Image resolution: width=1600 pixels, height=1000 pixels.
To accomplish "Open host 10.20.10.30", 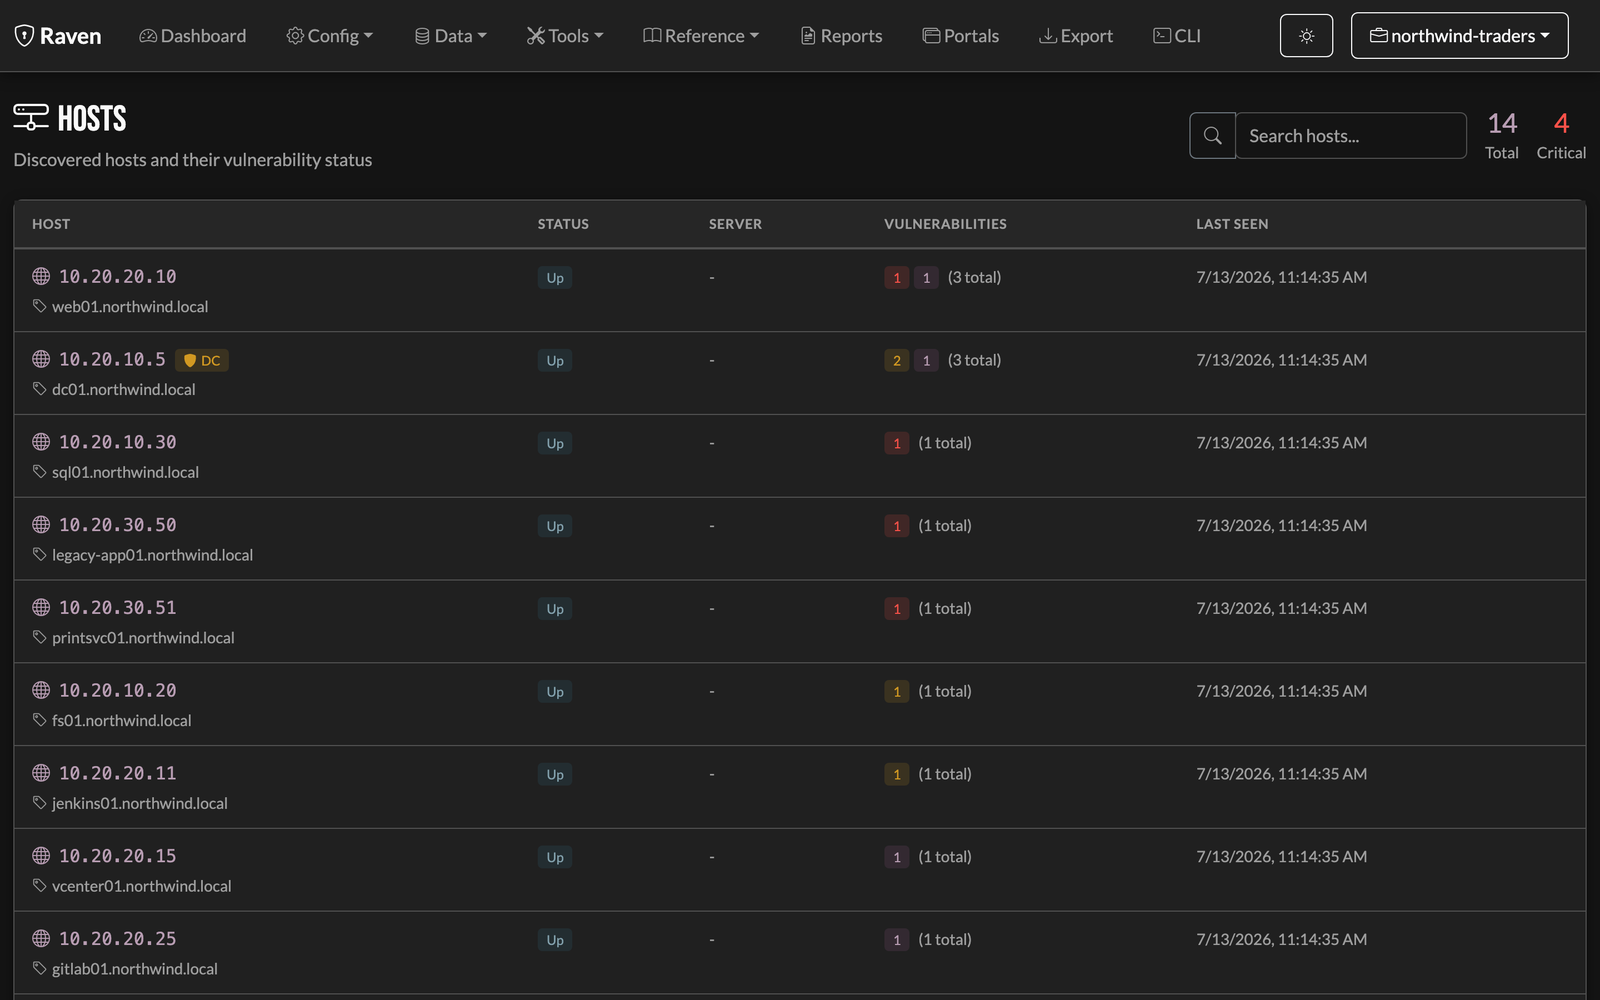I will point(117,442).
